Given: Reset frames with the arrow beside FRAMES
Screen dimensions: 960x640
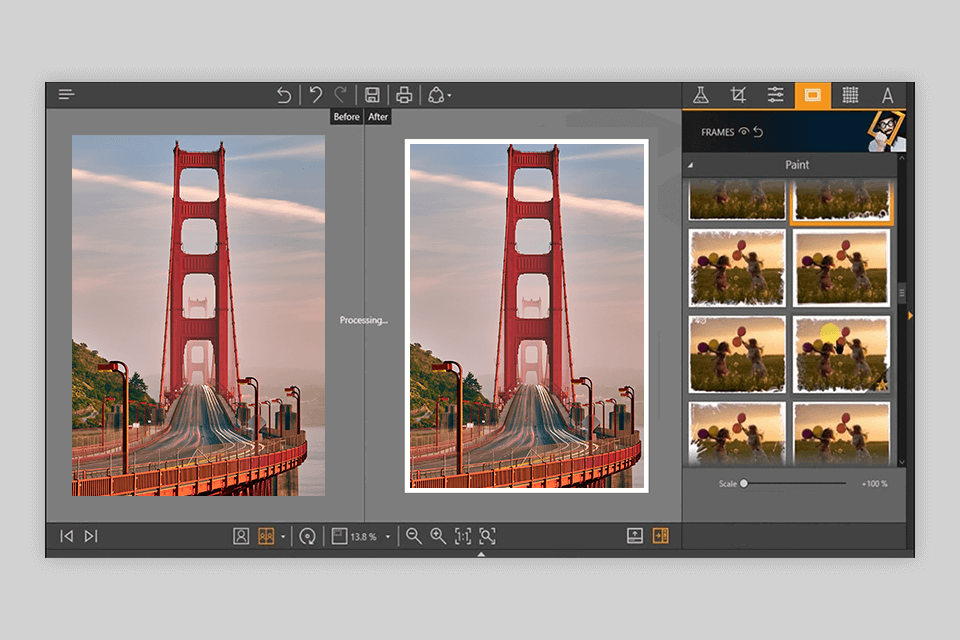Looking at the screenshot, I should click(758, 132).
